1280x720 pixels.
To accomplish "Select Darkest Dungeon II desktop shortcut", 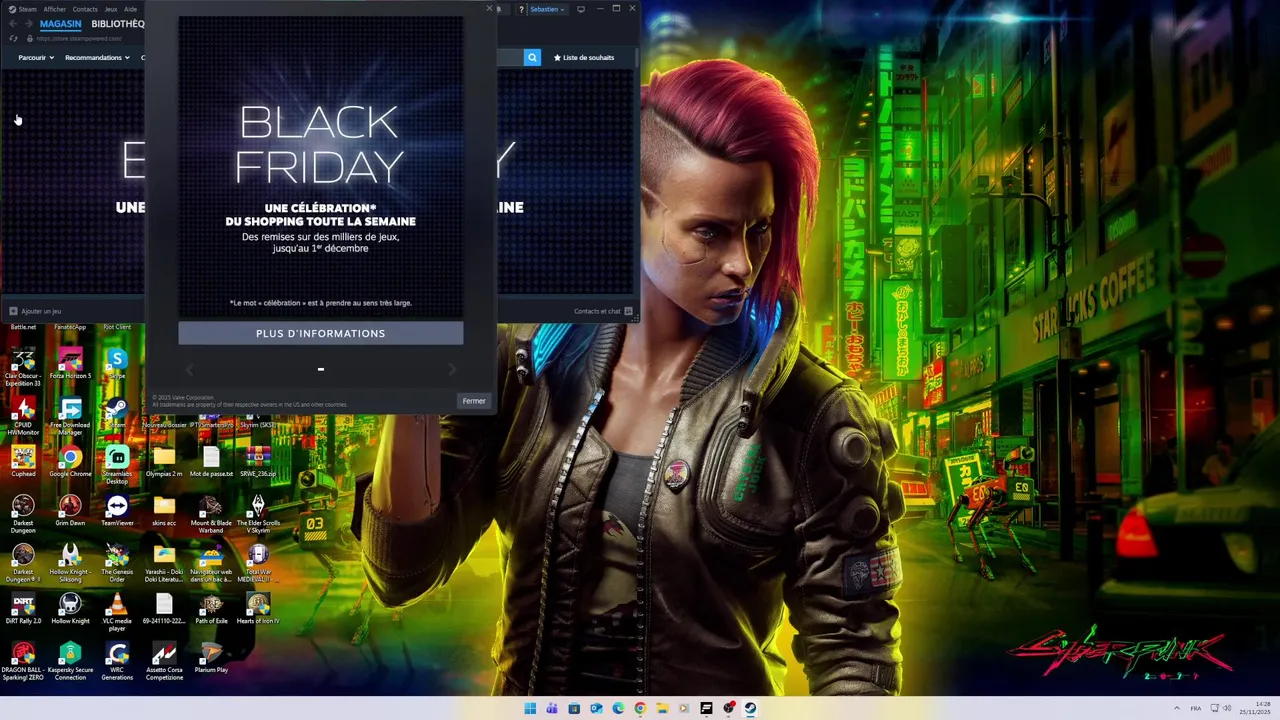I will point(23,564).
